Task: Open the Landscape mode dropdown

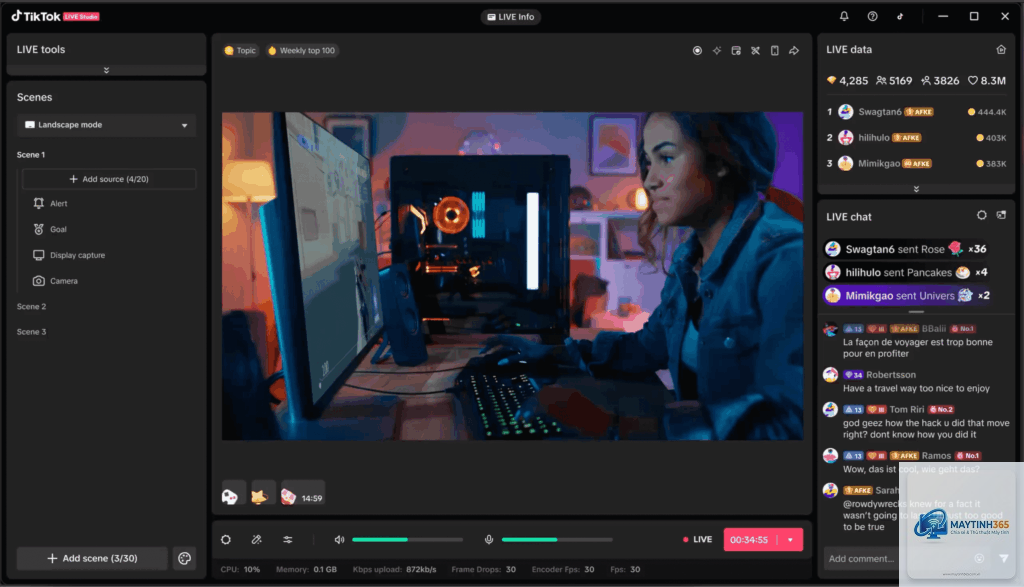Action: coord(106,125)
